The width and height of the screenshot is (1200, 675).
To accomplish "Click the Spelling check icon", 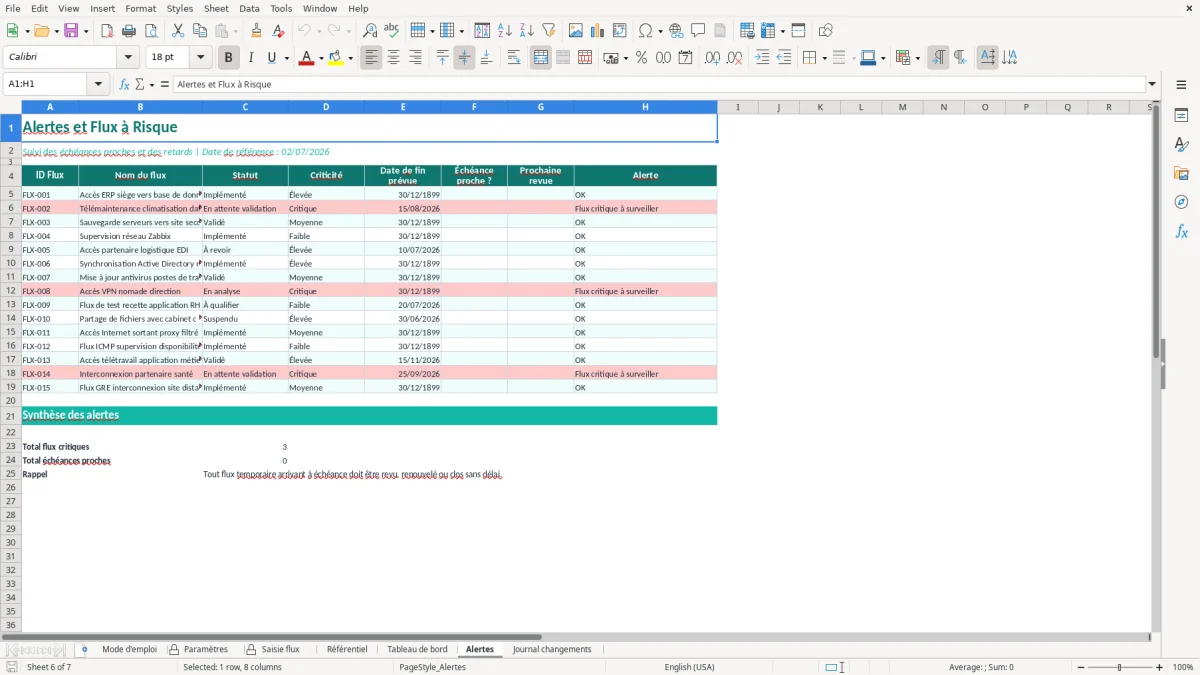I will pyautogui.click(x=392, y=31).
